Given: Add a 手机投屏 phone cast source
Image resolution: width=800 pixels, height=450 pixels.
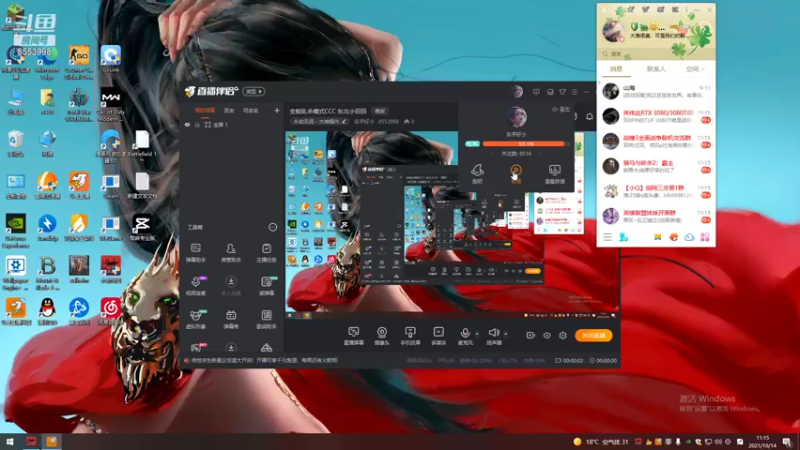Looking at the screenshot, I should (410, 336).
